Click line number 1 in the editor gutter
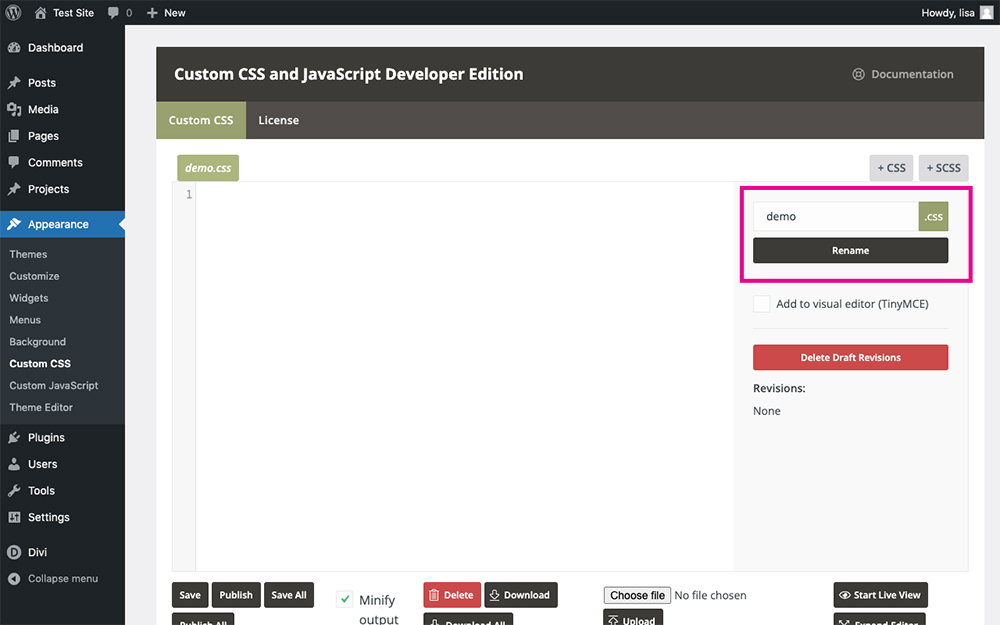The height and width of the screenshot is (625, 1000). [x=189, y=195]
